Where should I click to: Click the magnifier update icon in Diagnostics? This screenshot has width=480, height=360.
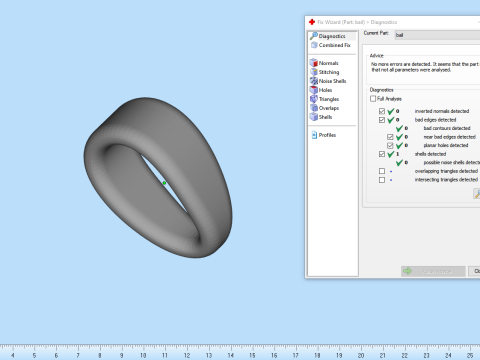tap(477, 194)
